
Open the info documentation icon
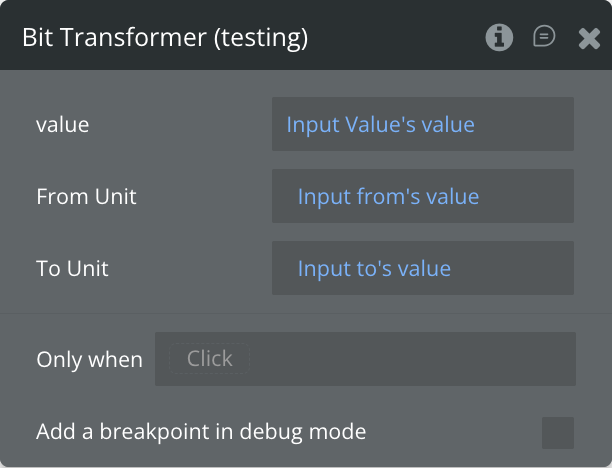click(x=499, y=38)
